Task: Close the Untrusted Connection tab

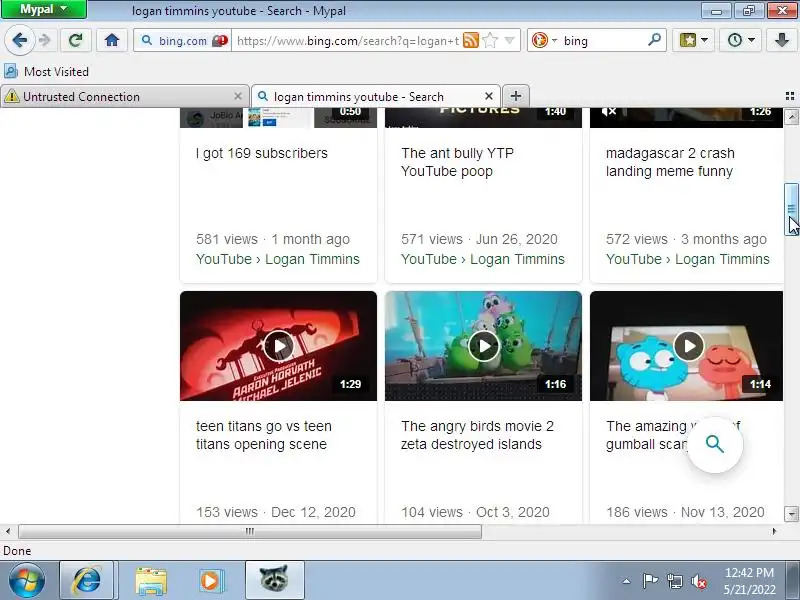Action: click(x=238, y=96)
